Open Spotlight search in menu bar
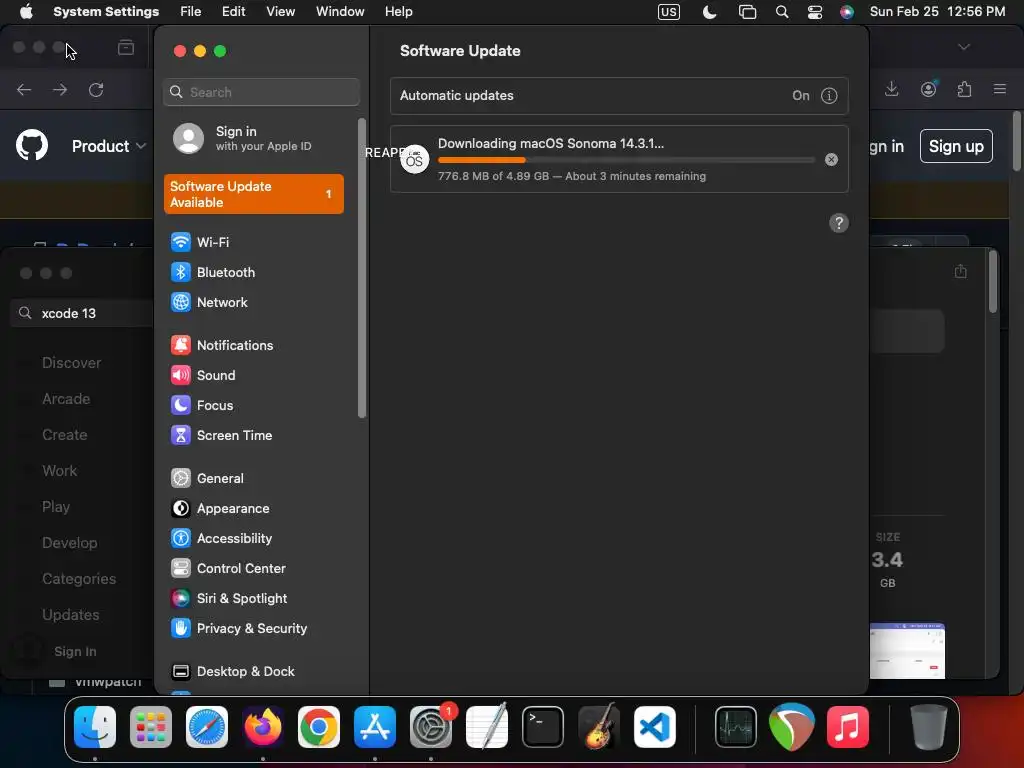The width and height of the screenshot is (1024, 768). (782, 12)
